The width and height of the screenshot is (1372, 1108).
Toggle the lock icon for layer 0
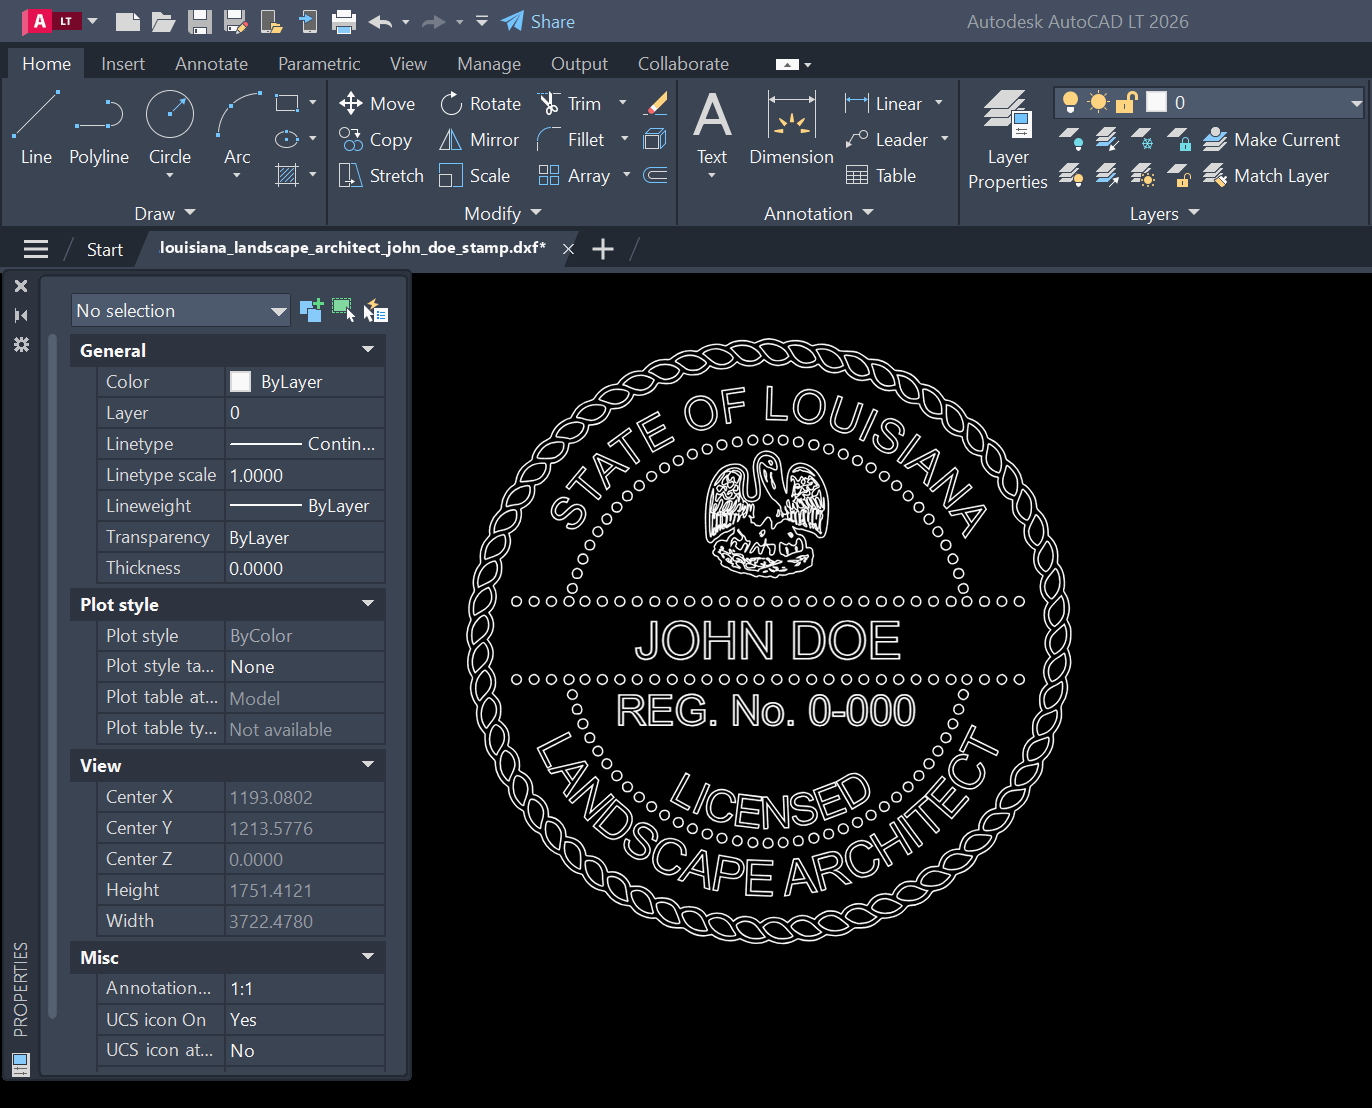coord(1127,102)
